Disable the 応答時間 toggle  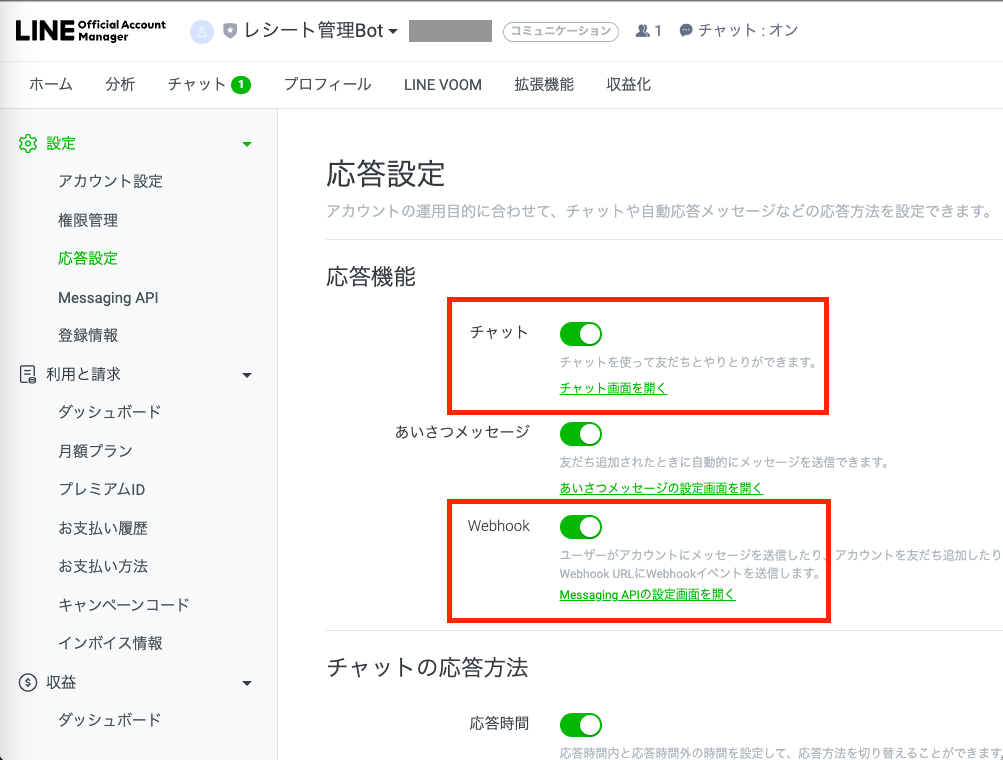tap(581, 725)
